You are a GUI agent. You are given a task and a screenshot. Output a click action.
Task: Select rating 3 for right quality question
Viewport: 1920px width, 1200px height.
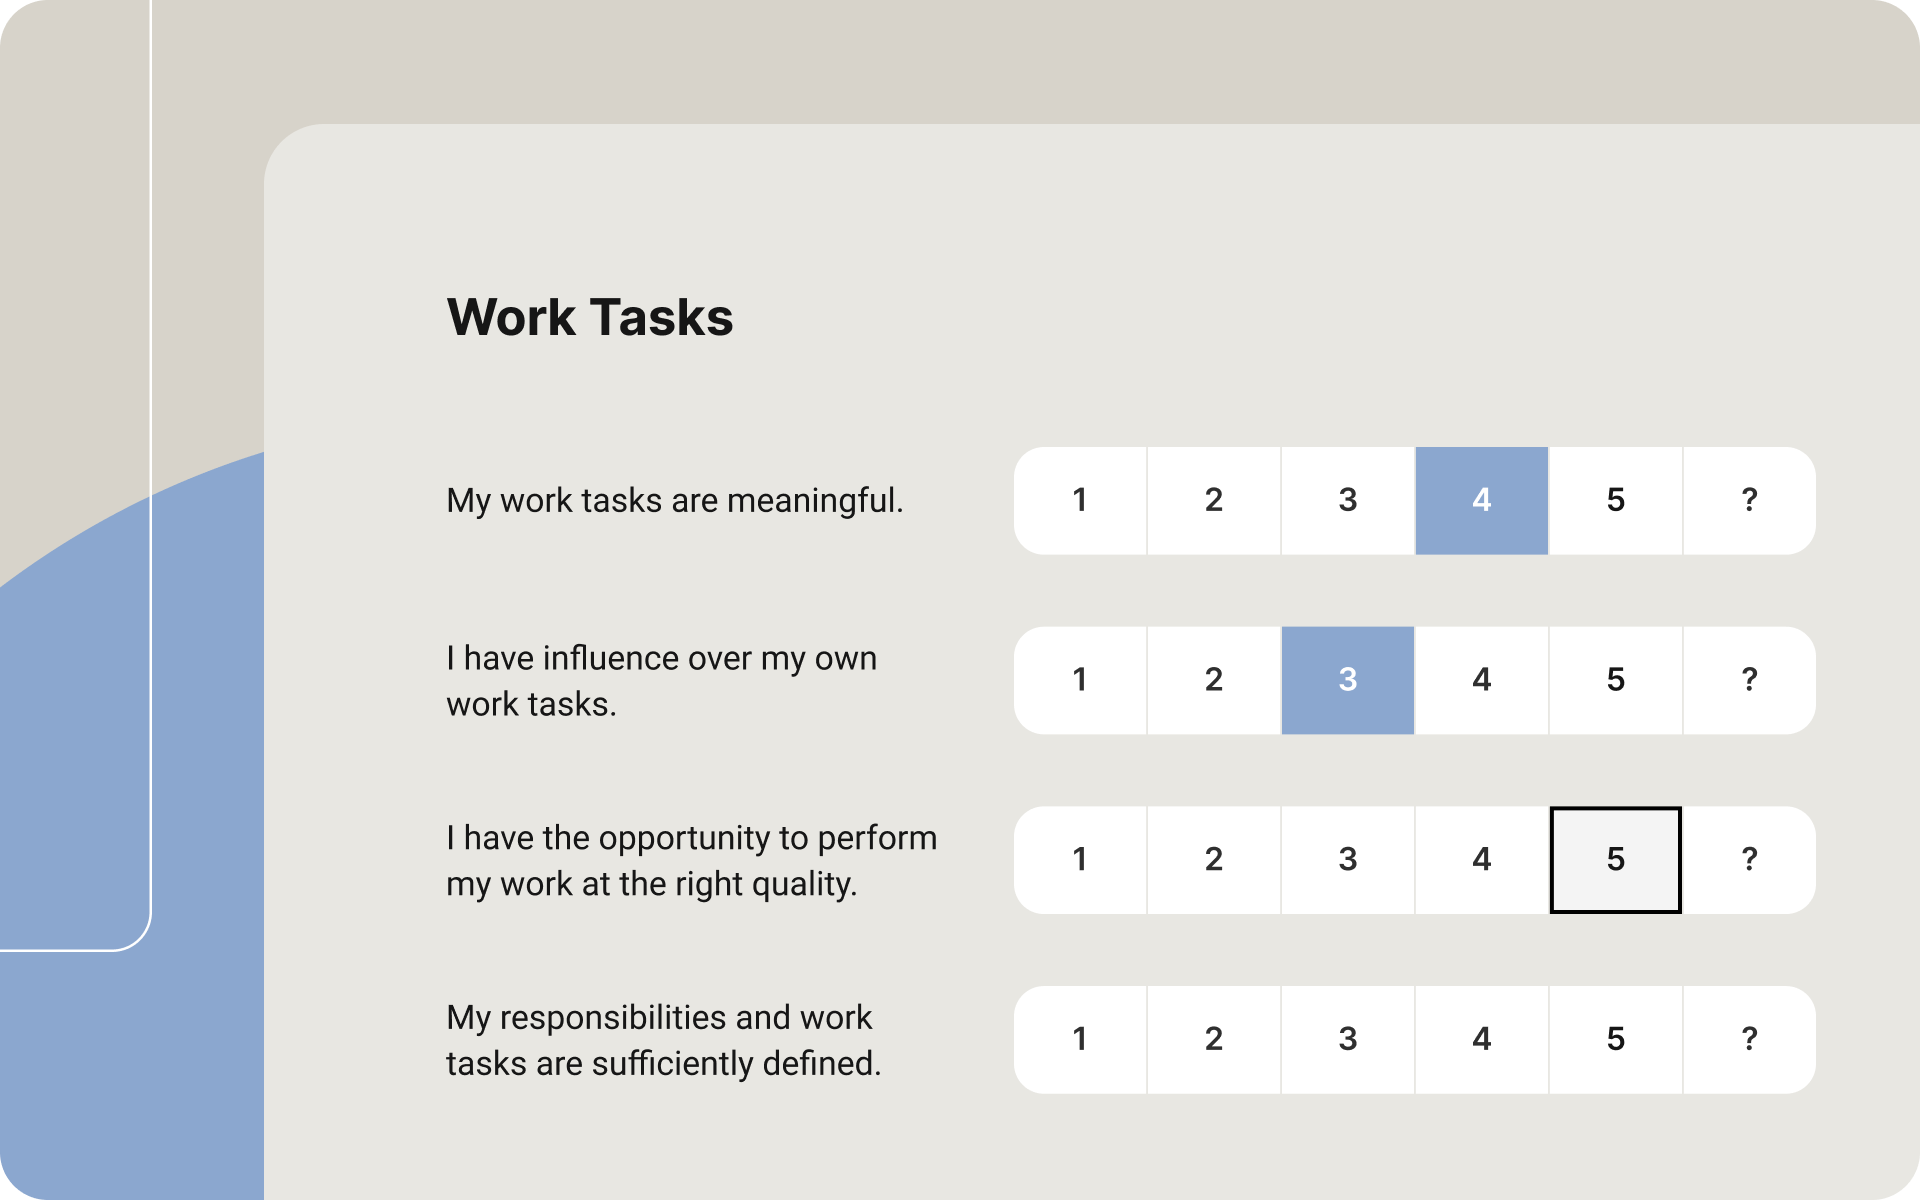pos(1347,860)
